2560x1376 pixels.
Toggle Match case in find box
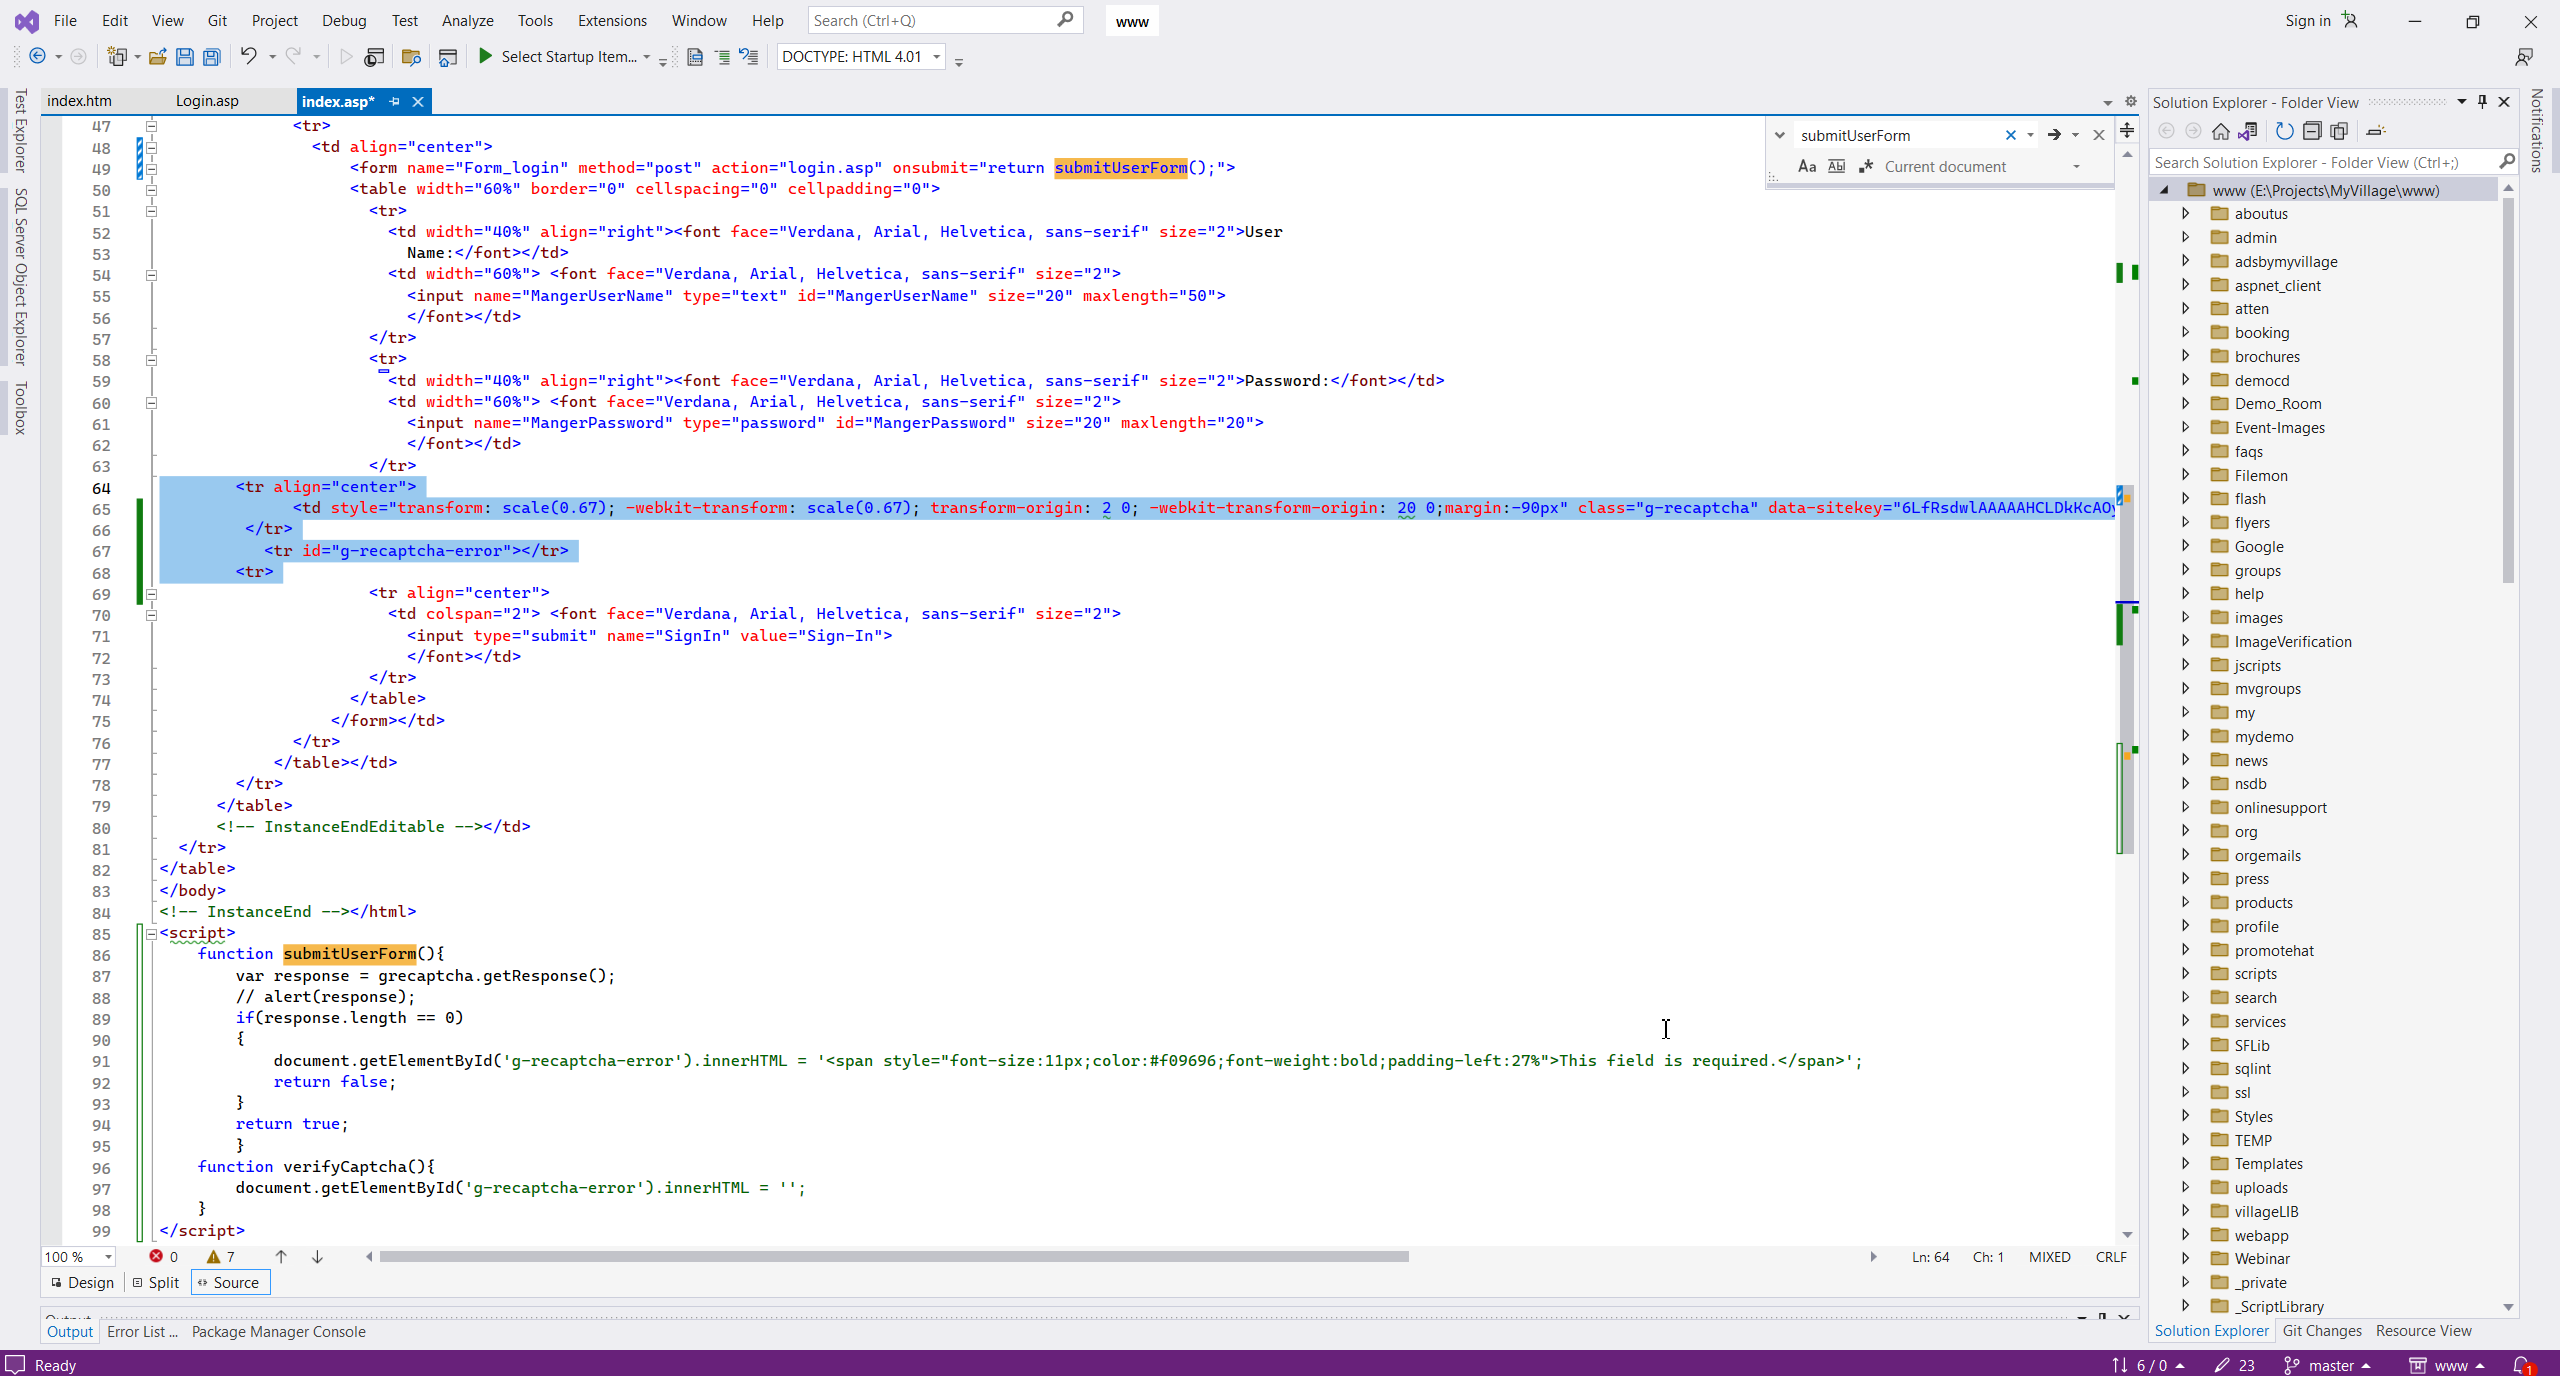[x=1806, y=167]
